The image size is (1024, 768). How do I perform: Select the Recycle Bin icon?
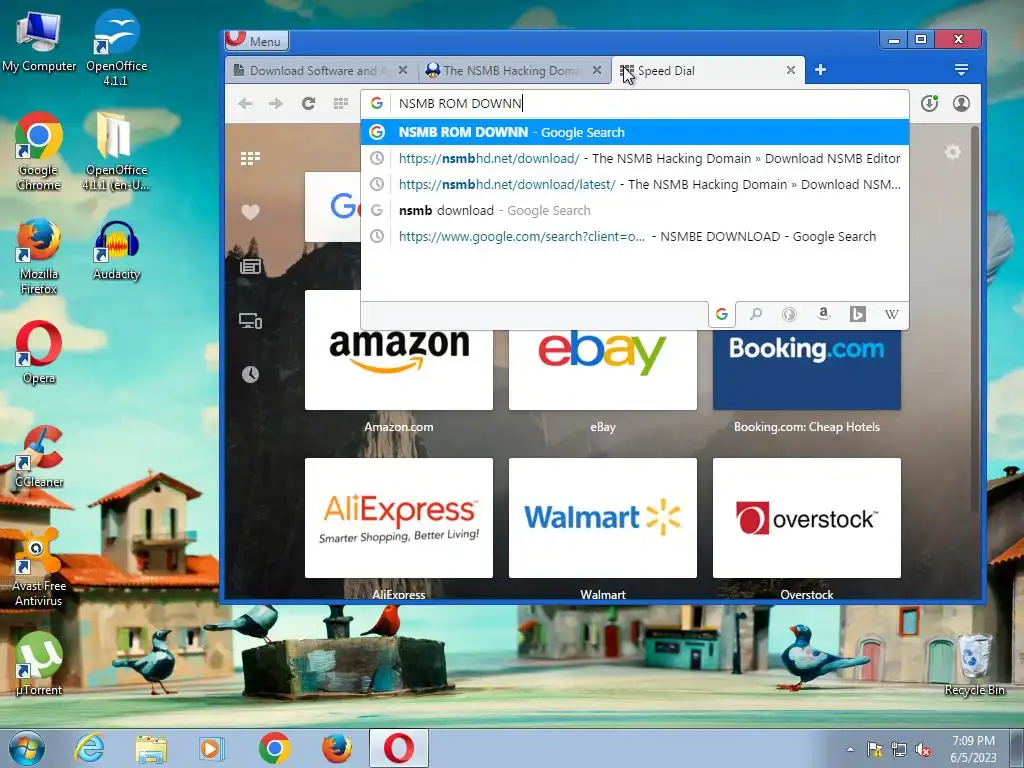click(x=974, y=665)
